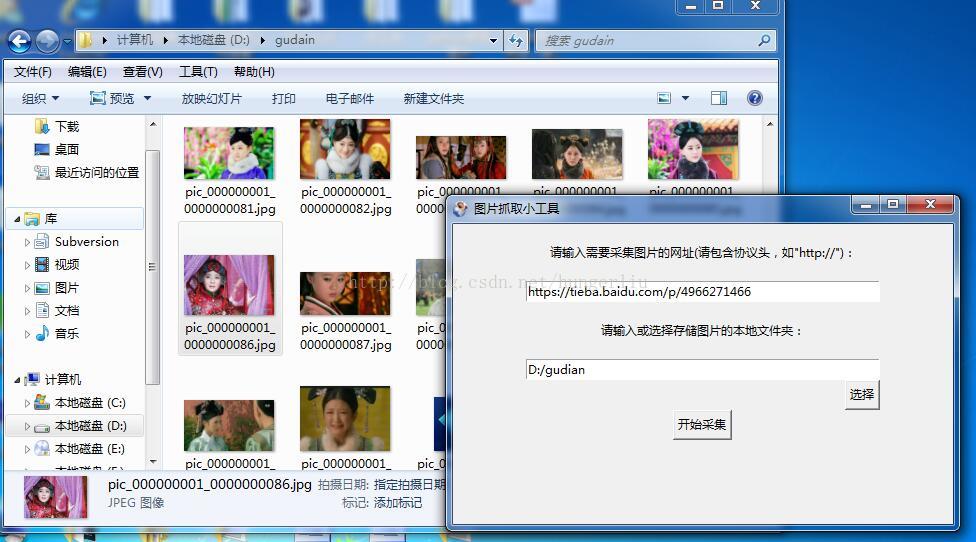Click gudain in the address breadcrumb

tap(294, 40)
